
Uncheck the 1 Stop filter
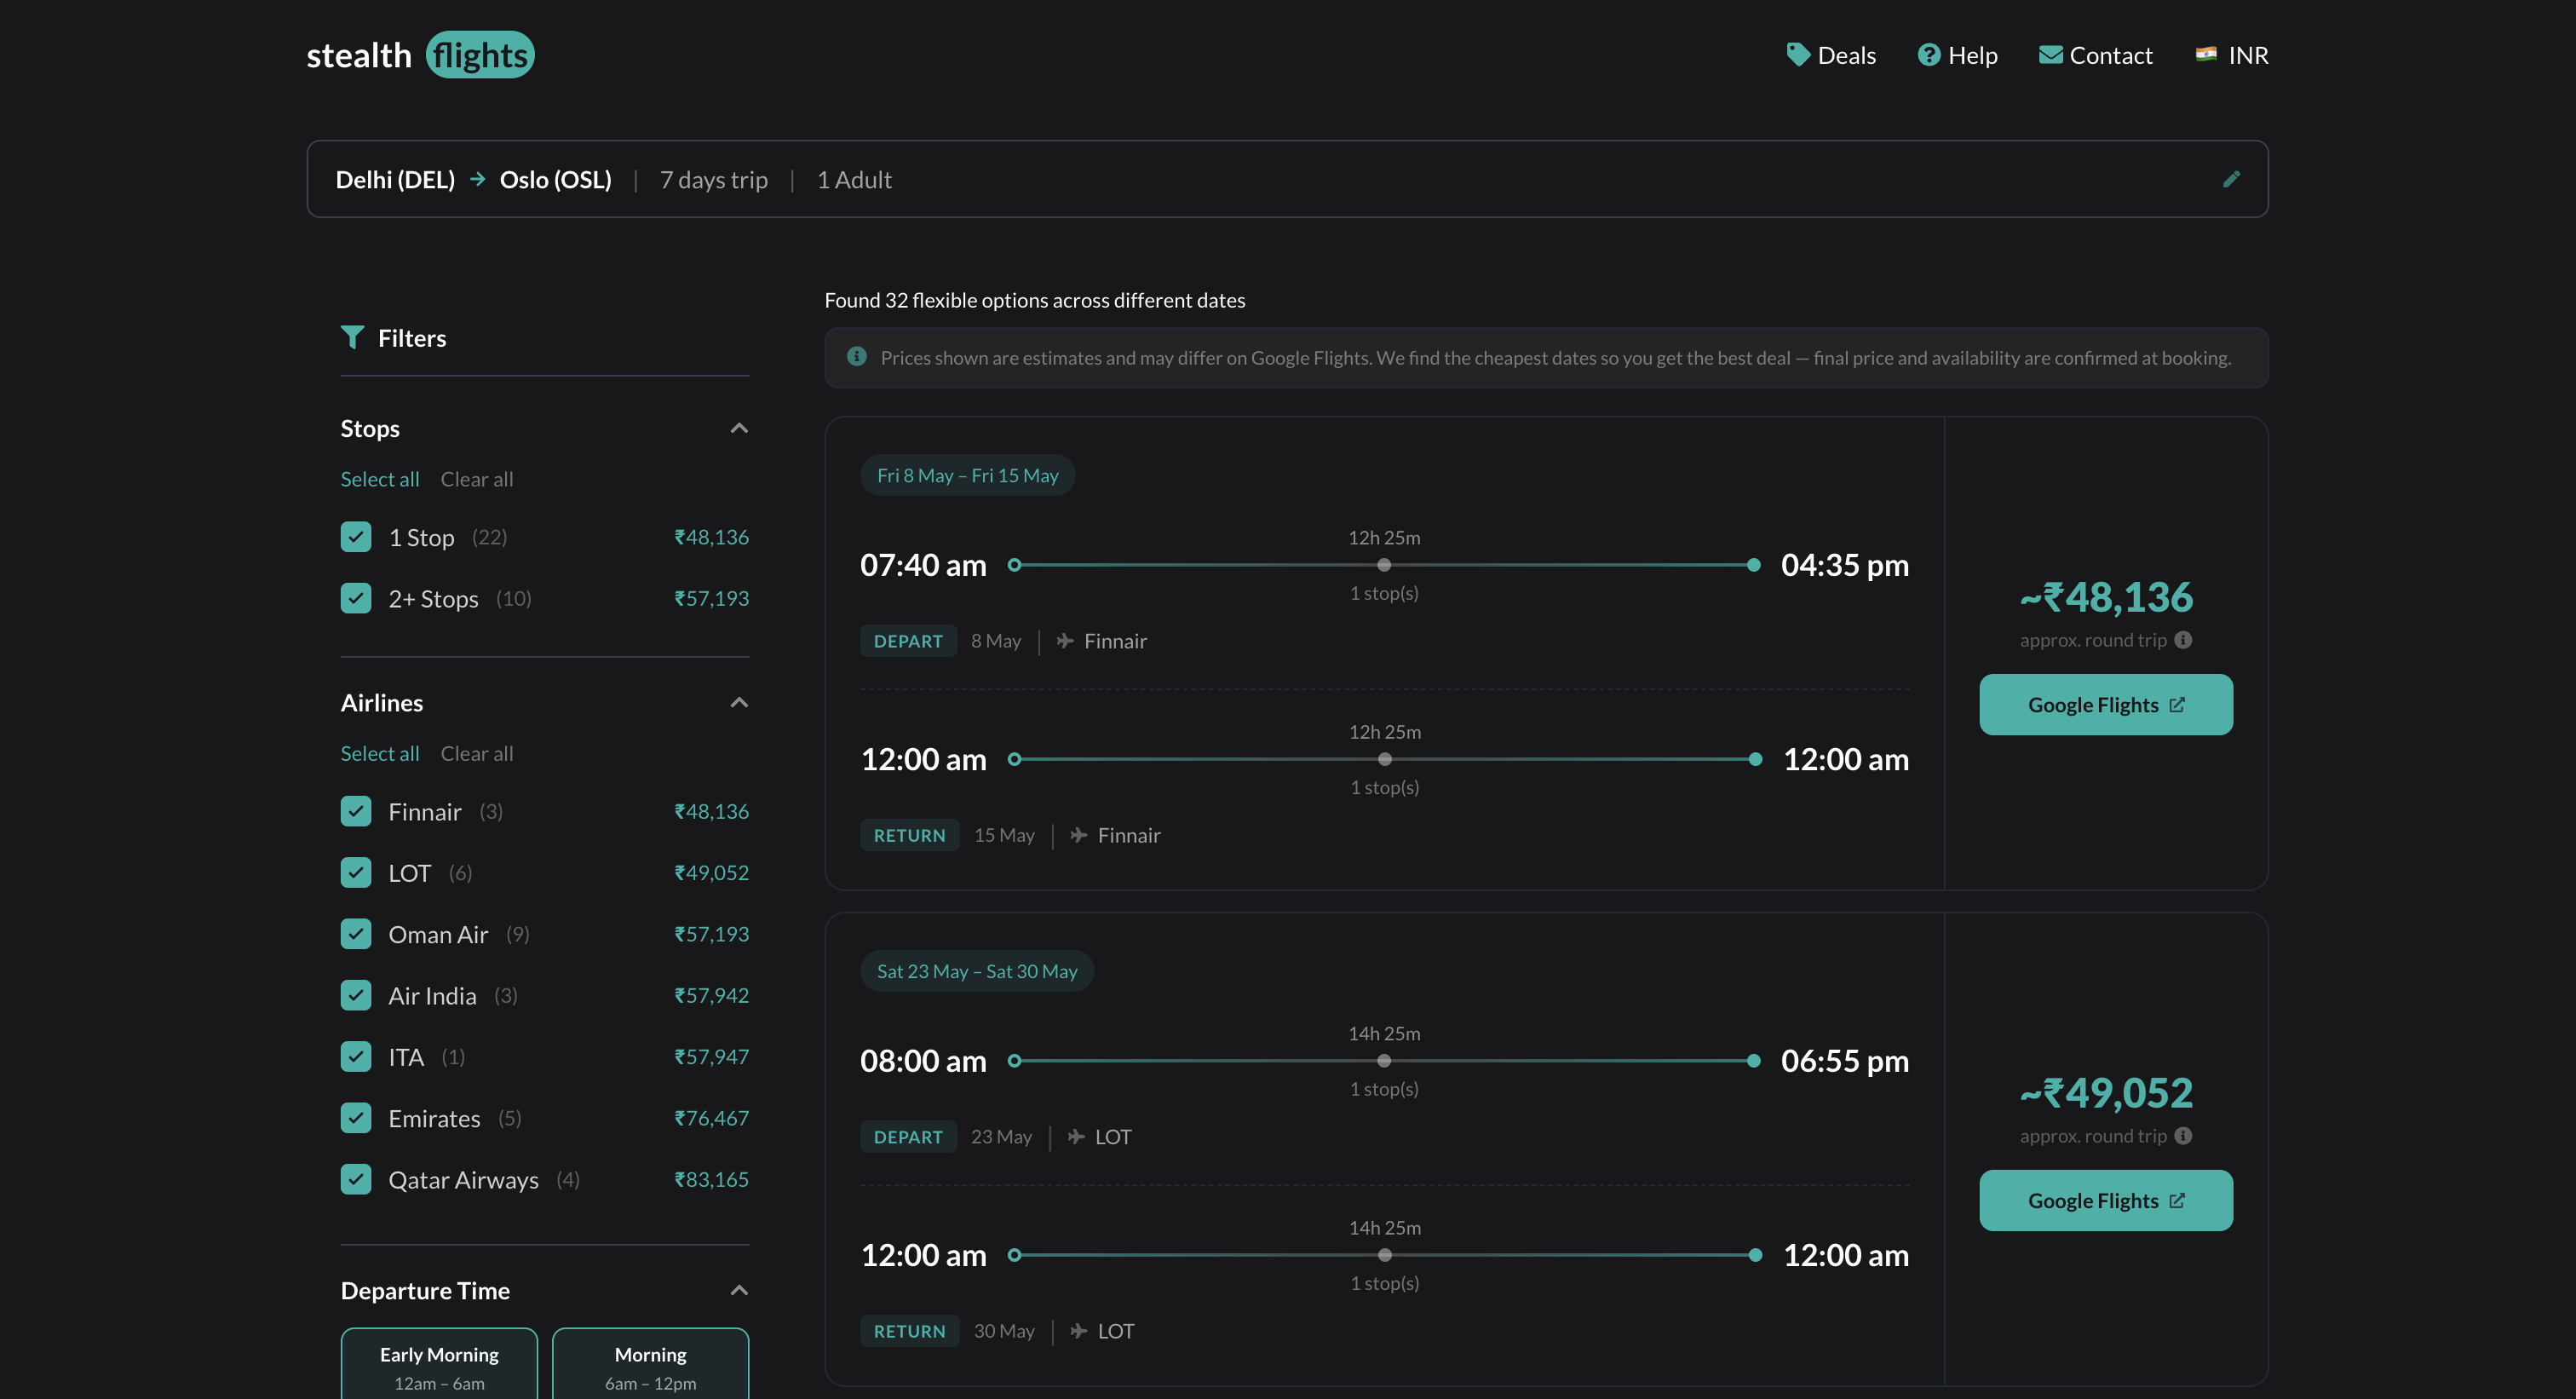coord(356,537)
